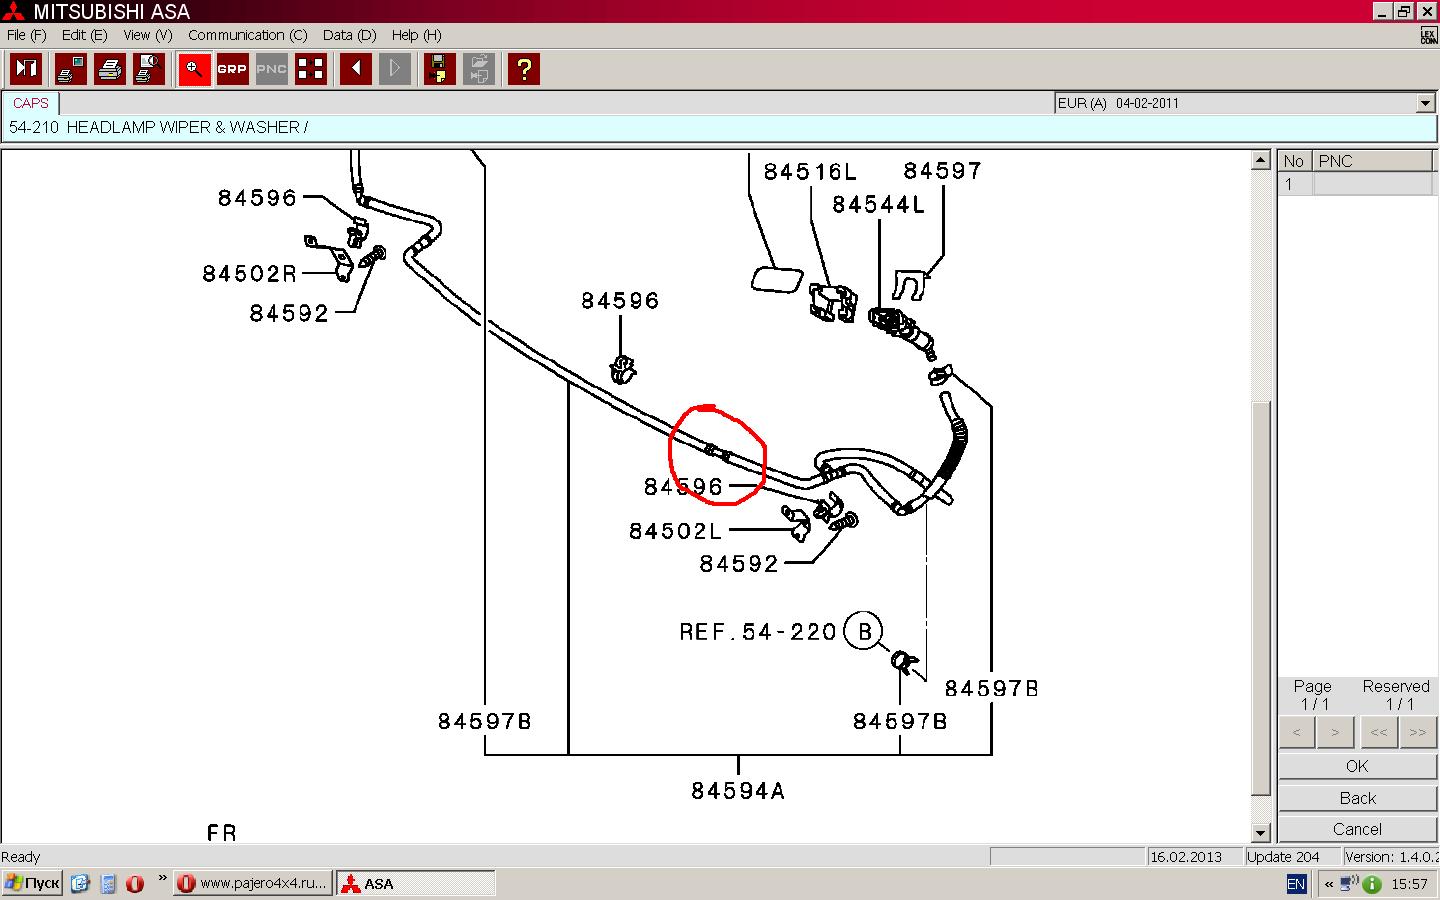Viewport: 1440px width, 900px height.
Task: Click the print setup toolbar icon
Action: [x=70, y=69]
